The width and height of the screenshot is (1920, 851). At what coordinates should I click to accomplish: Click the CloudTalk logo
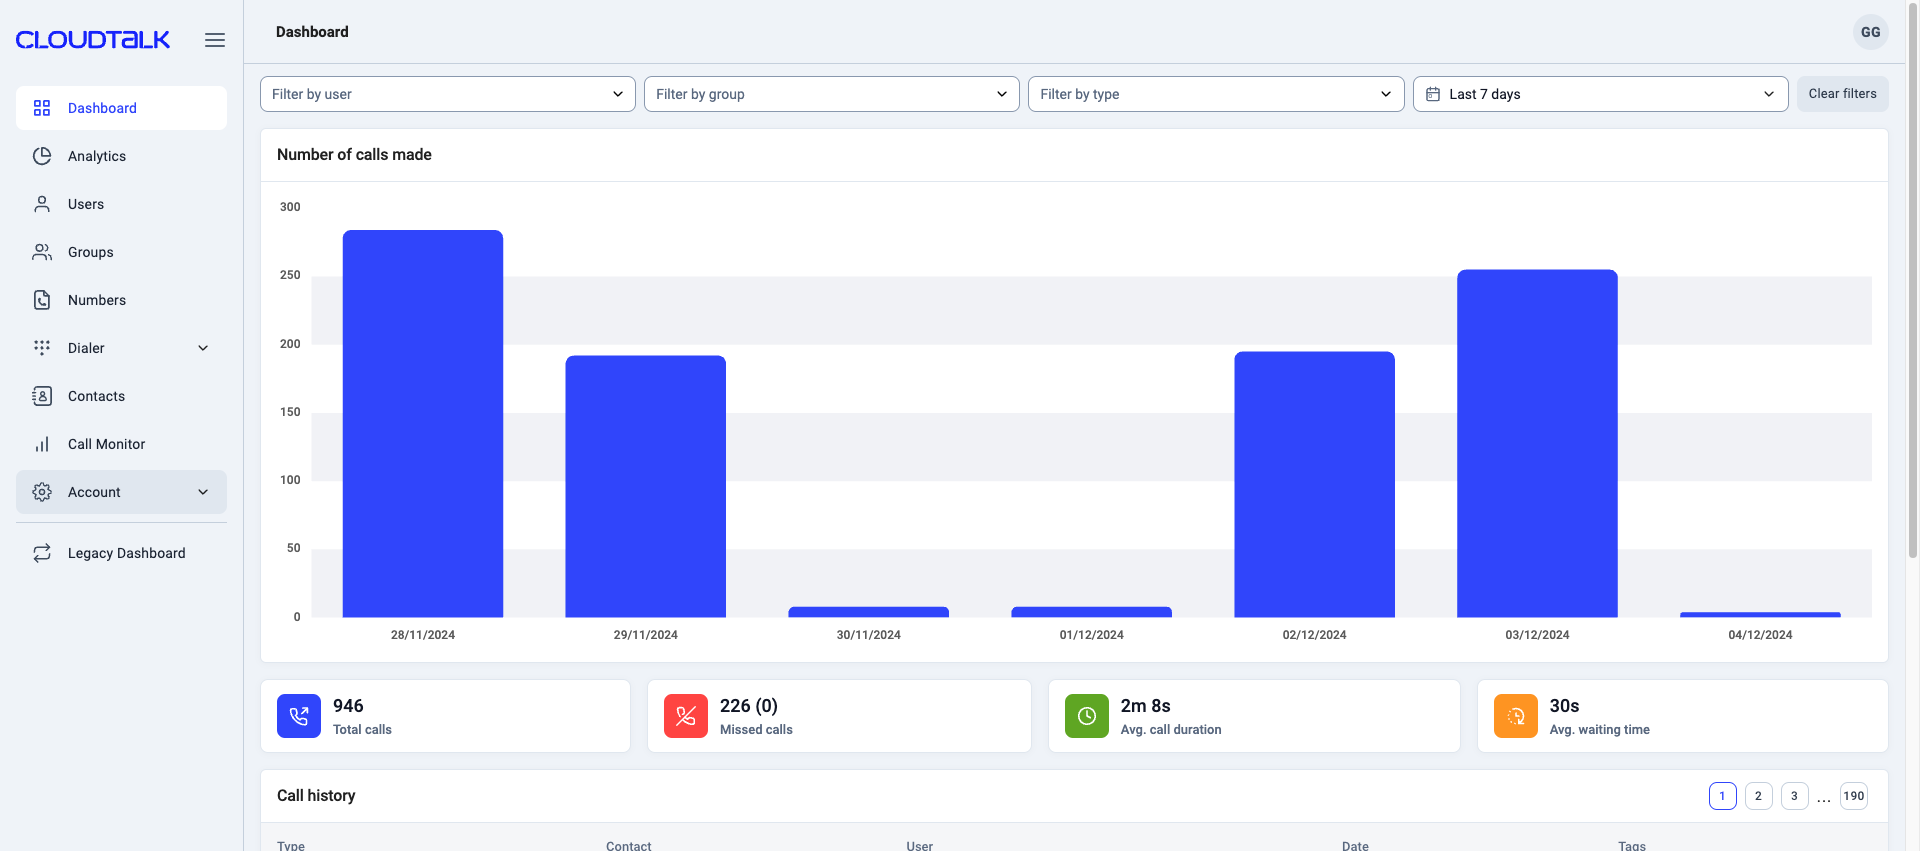pos(93,40)
